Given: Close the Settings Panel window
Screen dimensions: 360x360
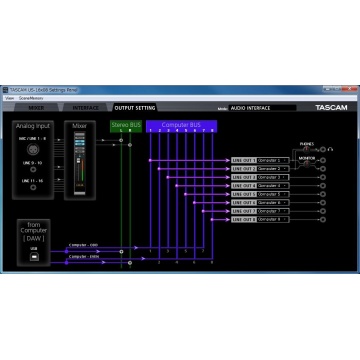Looking at the screenshot, I should click(x=350, y=89).
